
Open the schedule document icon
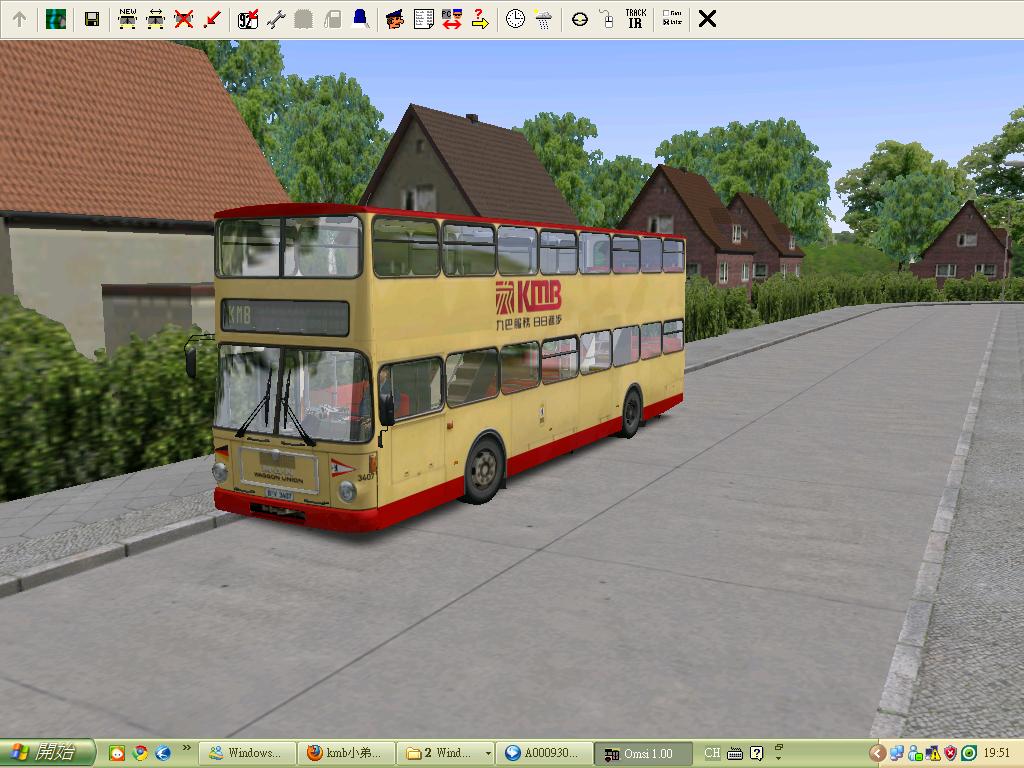point(423,19)
